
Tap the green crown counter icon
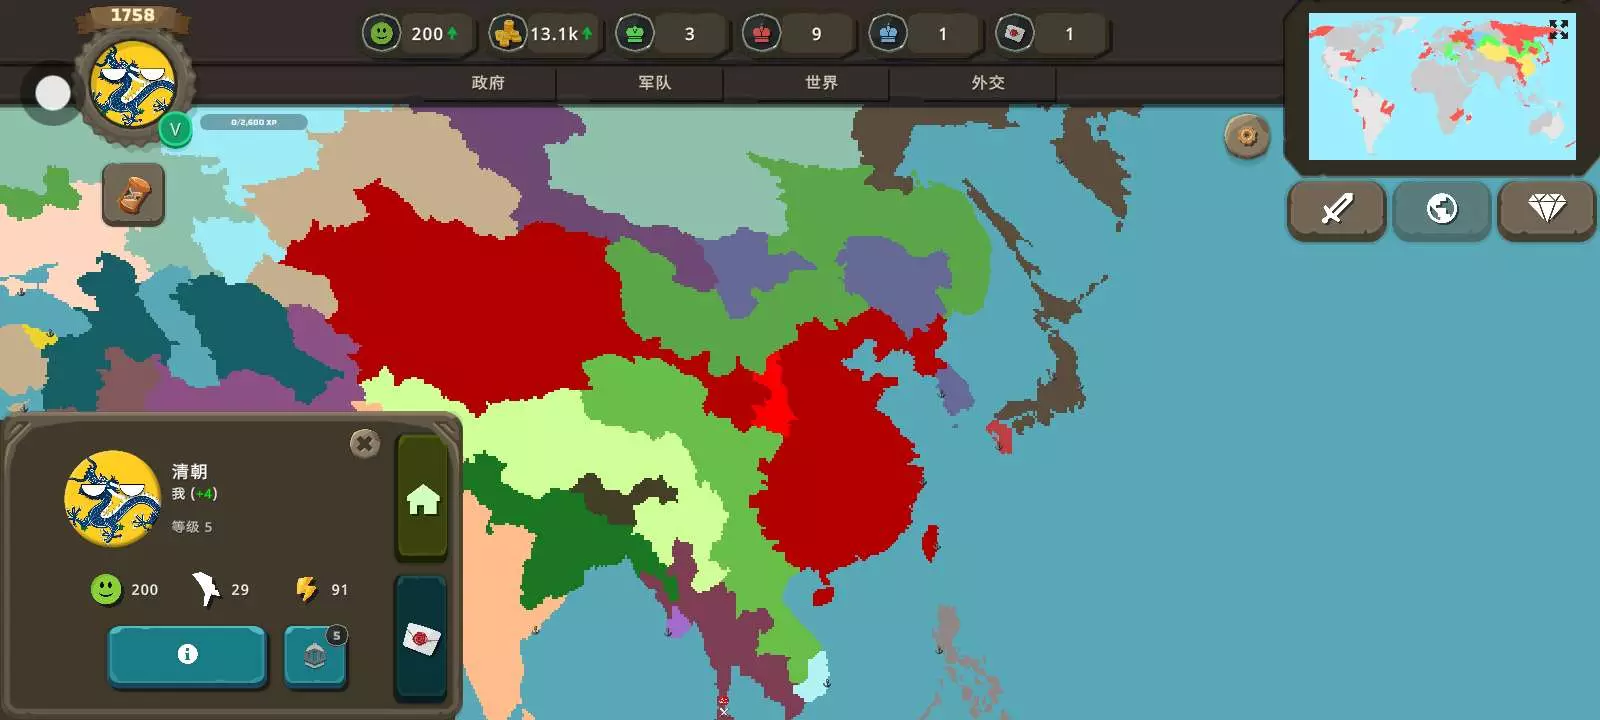click(635, 34)
